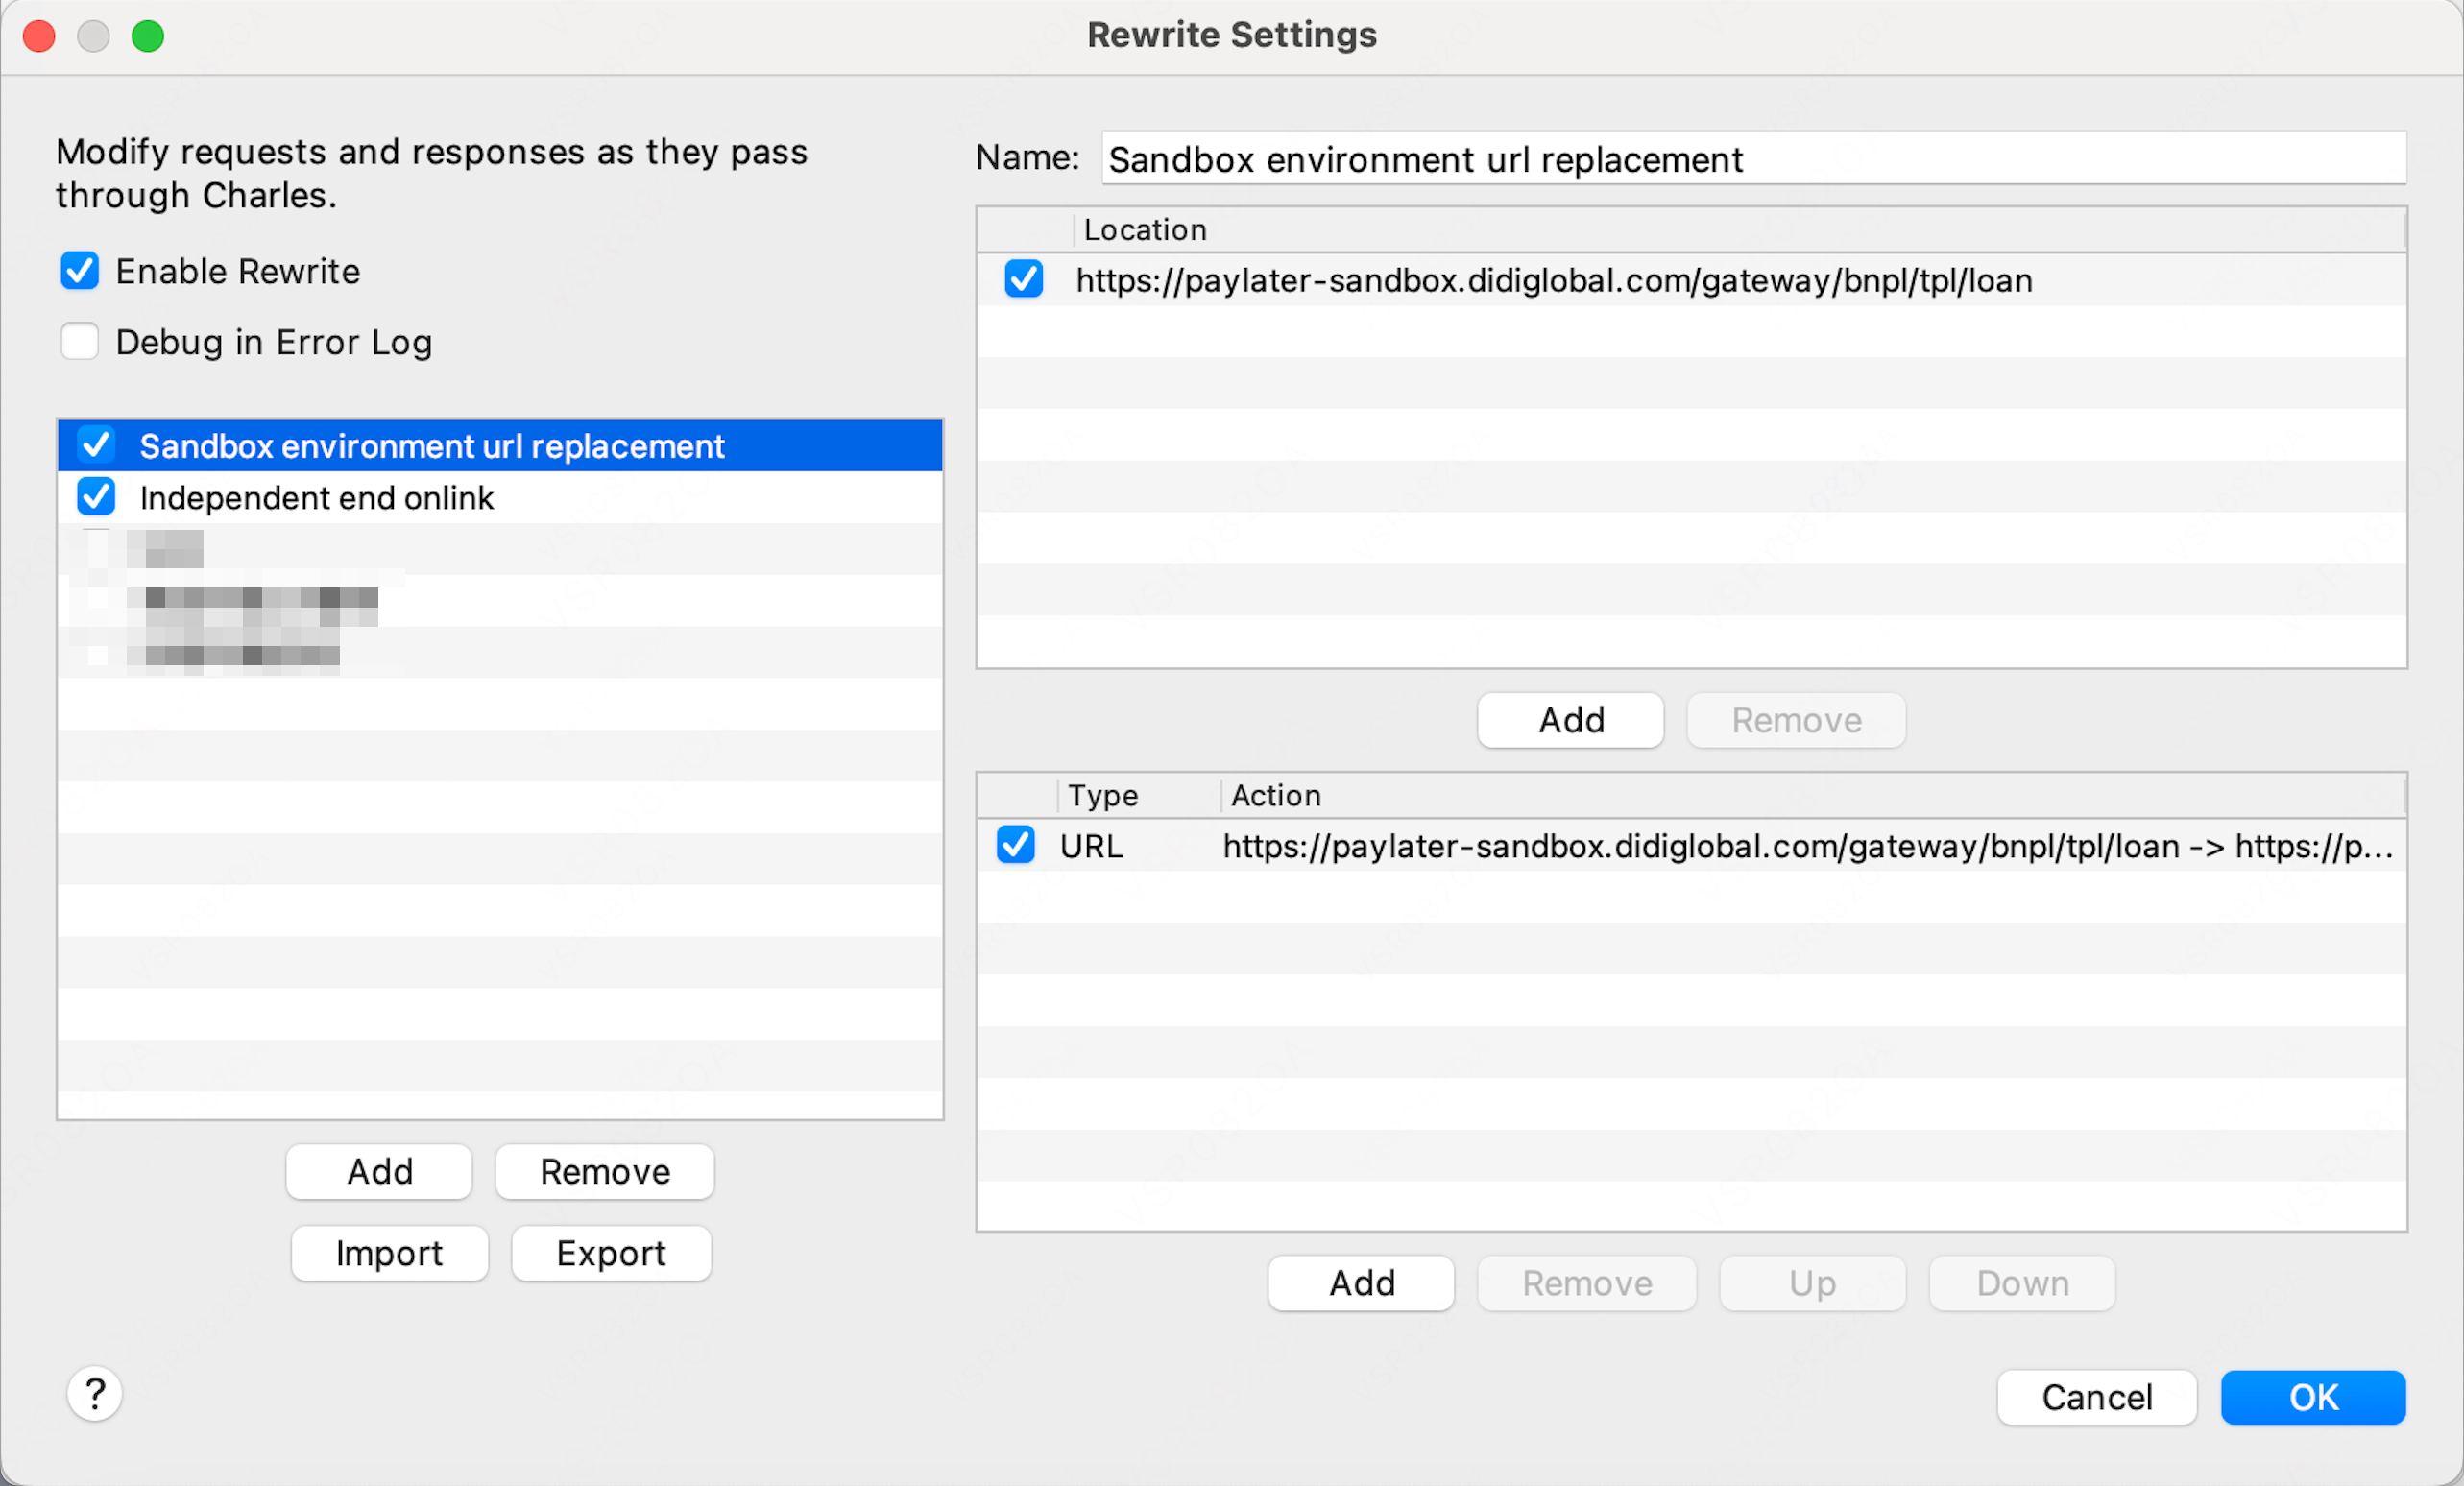
Task: Add a new action rule
Action: click(1361, 1283)
